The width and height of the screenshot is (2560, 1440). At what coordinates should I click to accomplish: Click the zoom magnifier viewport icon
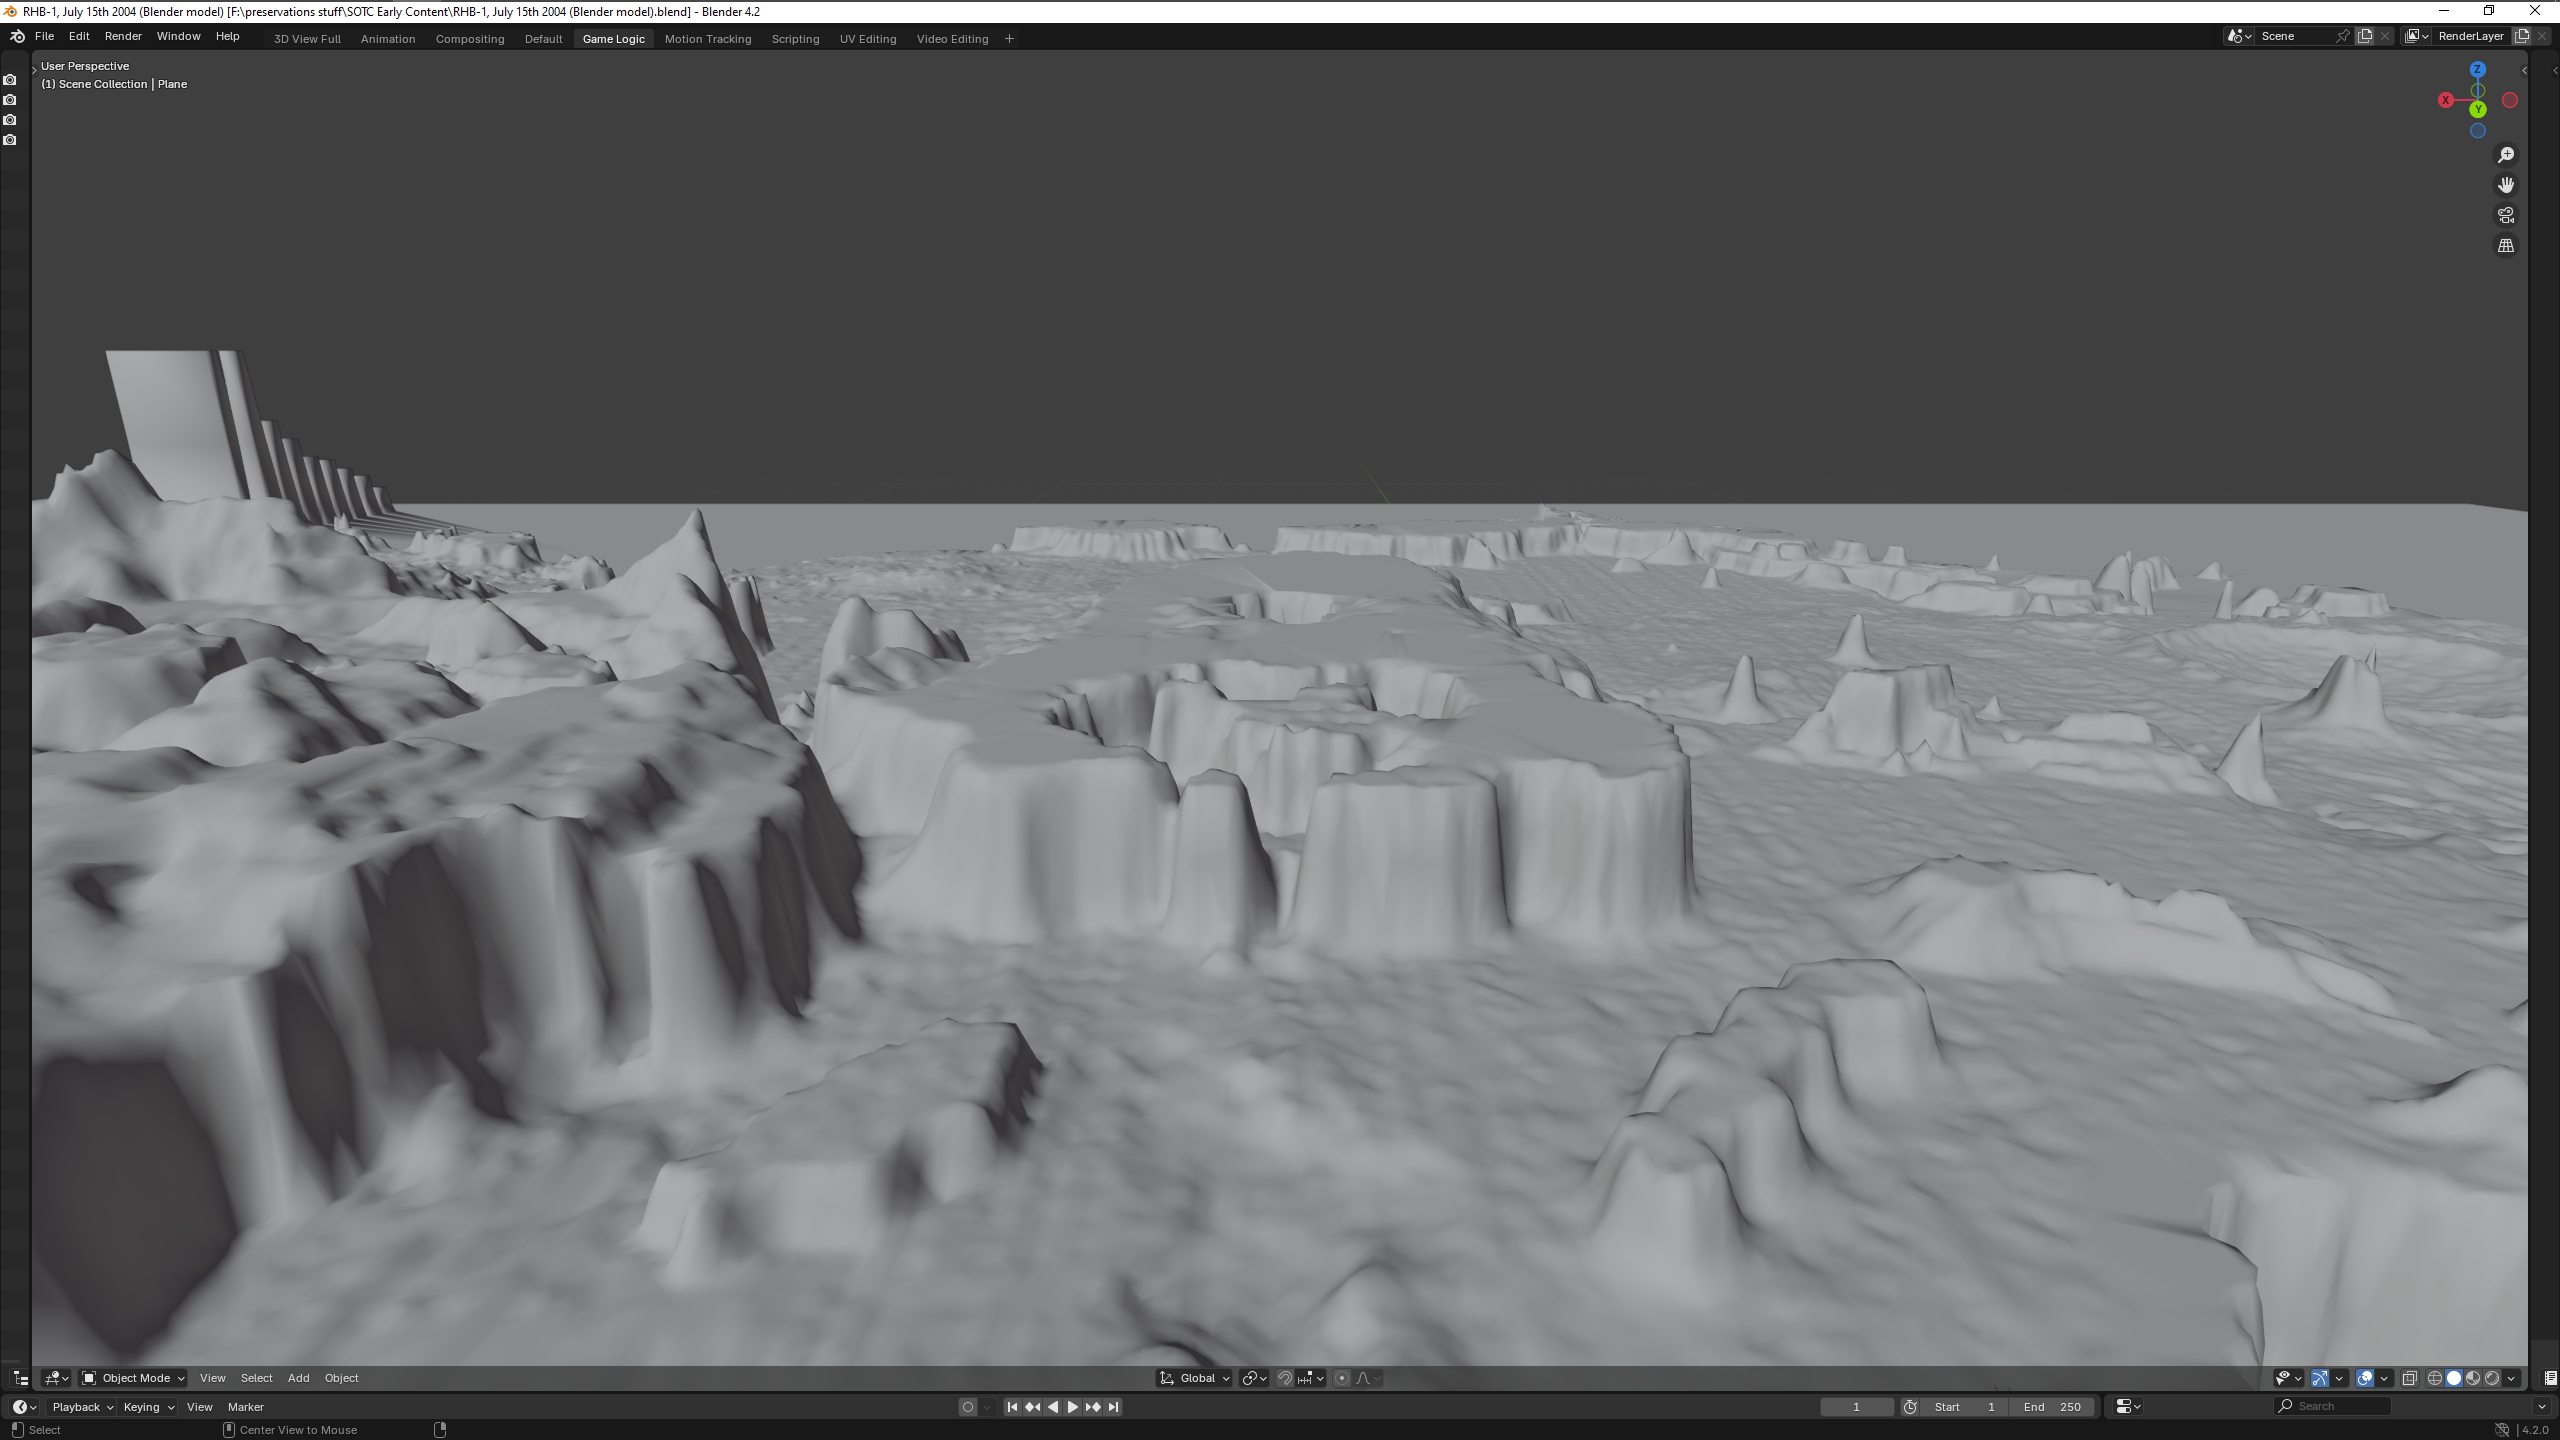coord(2505,155)
